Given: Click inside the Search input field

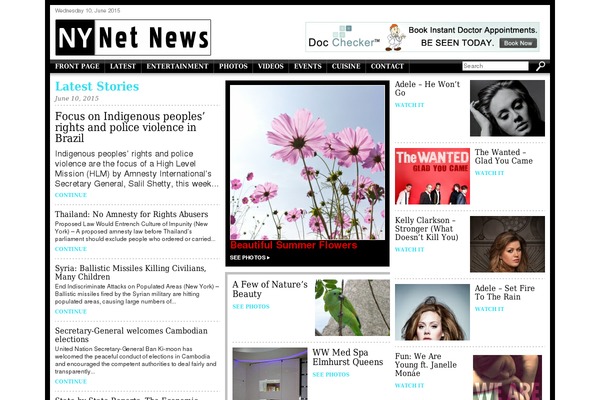Looking at the screenshot, I should tap(495, 66).
